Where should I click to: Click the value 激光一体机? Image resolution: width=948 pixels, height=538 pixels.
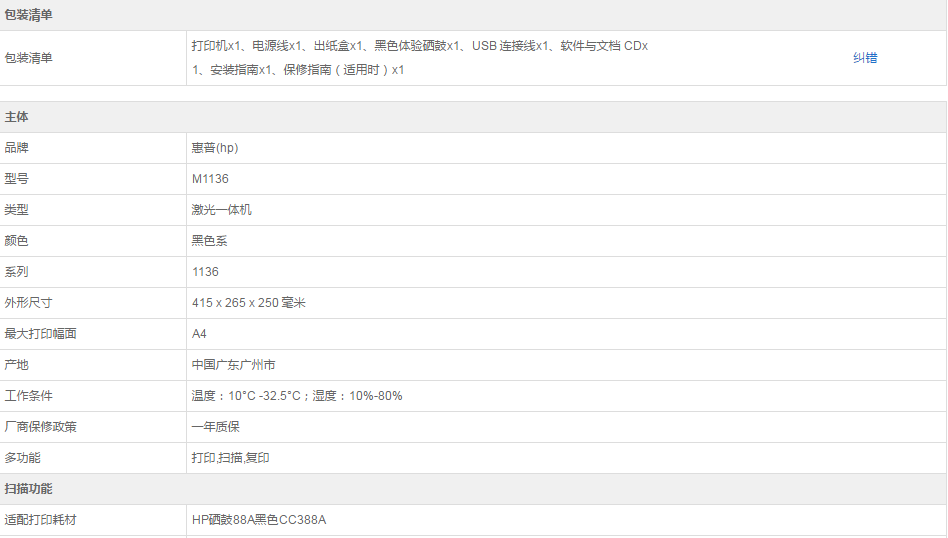[x=221, y=210]
